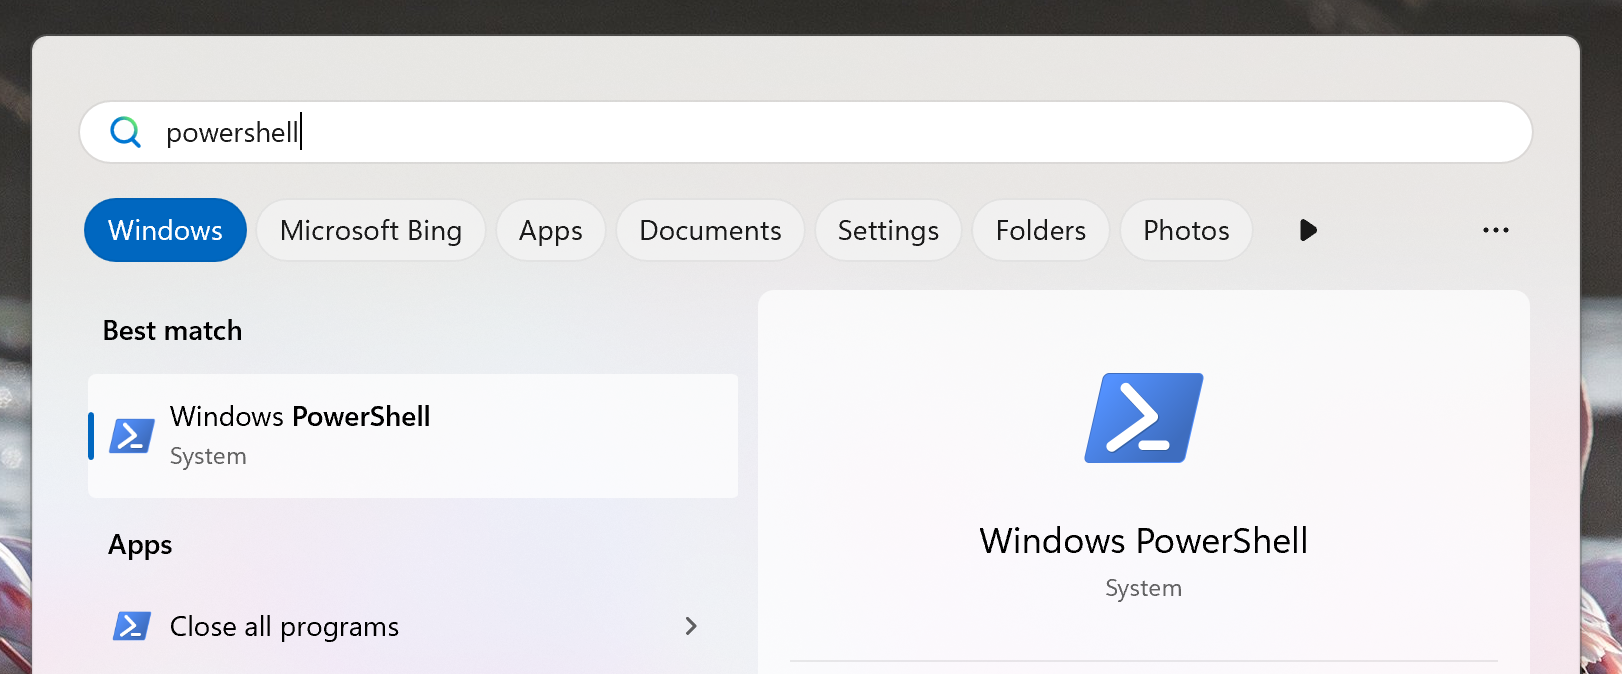Filter results by Apps
Image resolution: width=1622 pixels, height=674 pixels.
pyautogui.click(x=550, y=230)
